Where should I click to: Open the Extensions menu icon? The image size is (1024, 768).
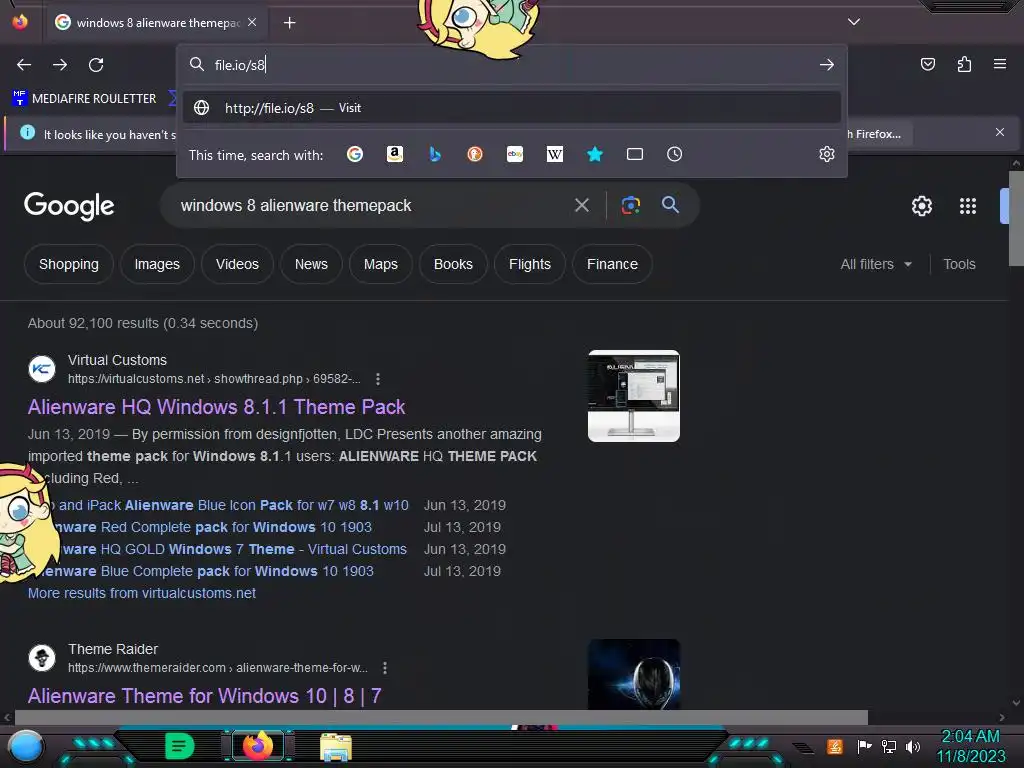[964, 64]
